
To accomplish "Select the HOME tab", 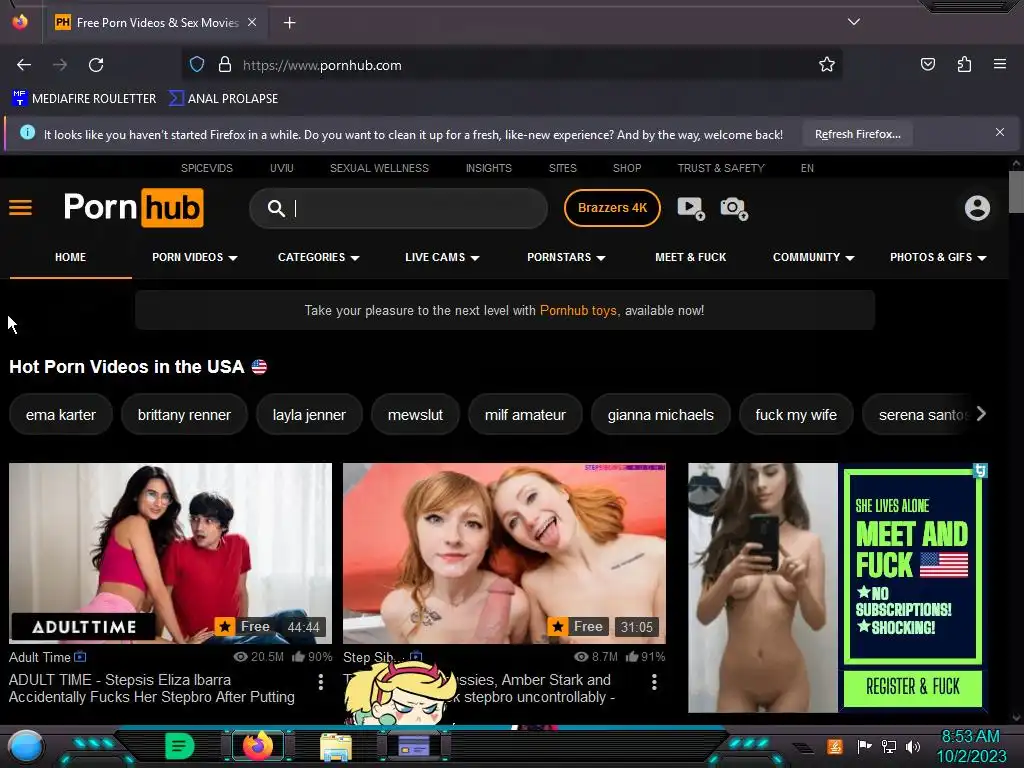I will [71, 257].
